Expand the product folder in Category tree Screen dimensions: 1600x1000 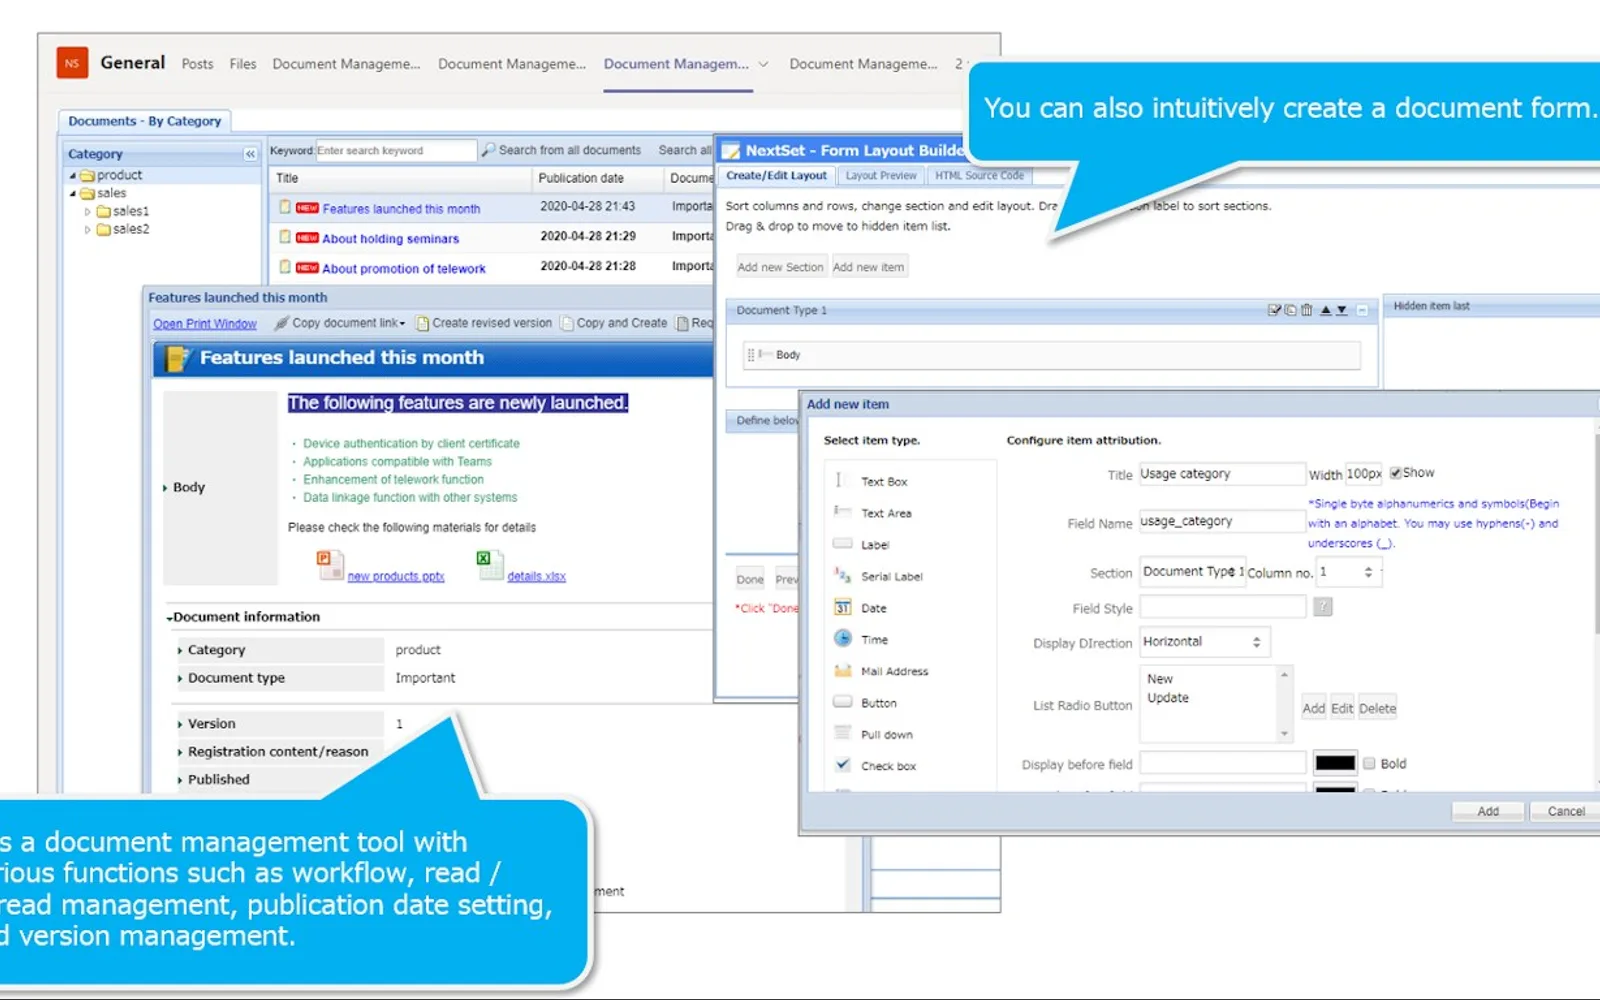click(x=72, y=176)
